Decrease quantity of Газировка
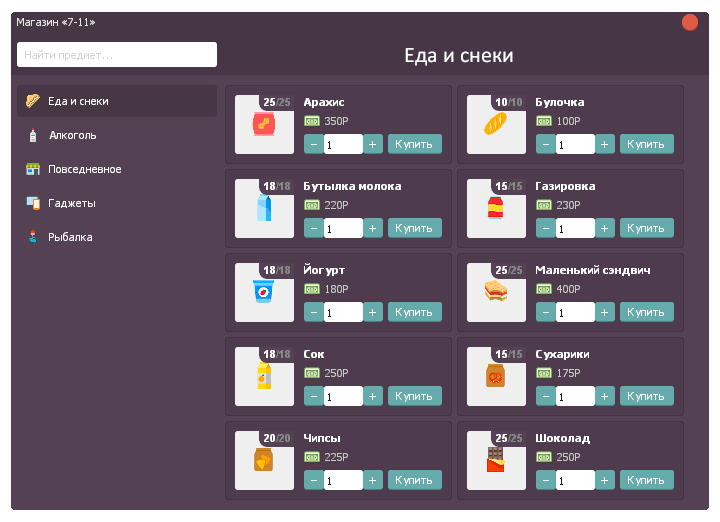Screen dimensions: 720x522 [545, 228]
